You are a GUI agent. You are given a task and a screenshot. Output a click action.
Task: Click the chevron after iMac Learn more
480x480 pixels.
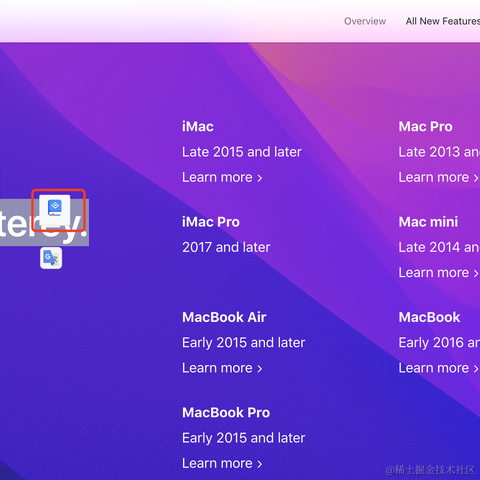pyautogui.click(x=259, y=178)
